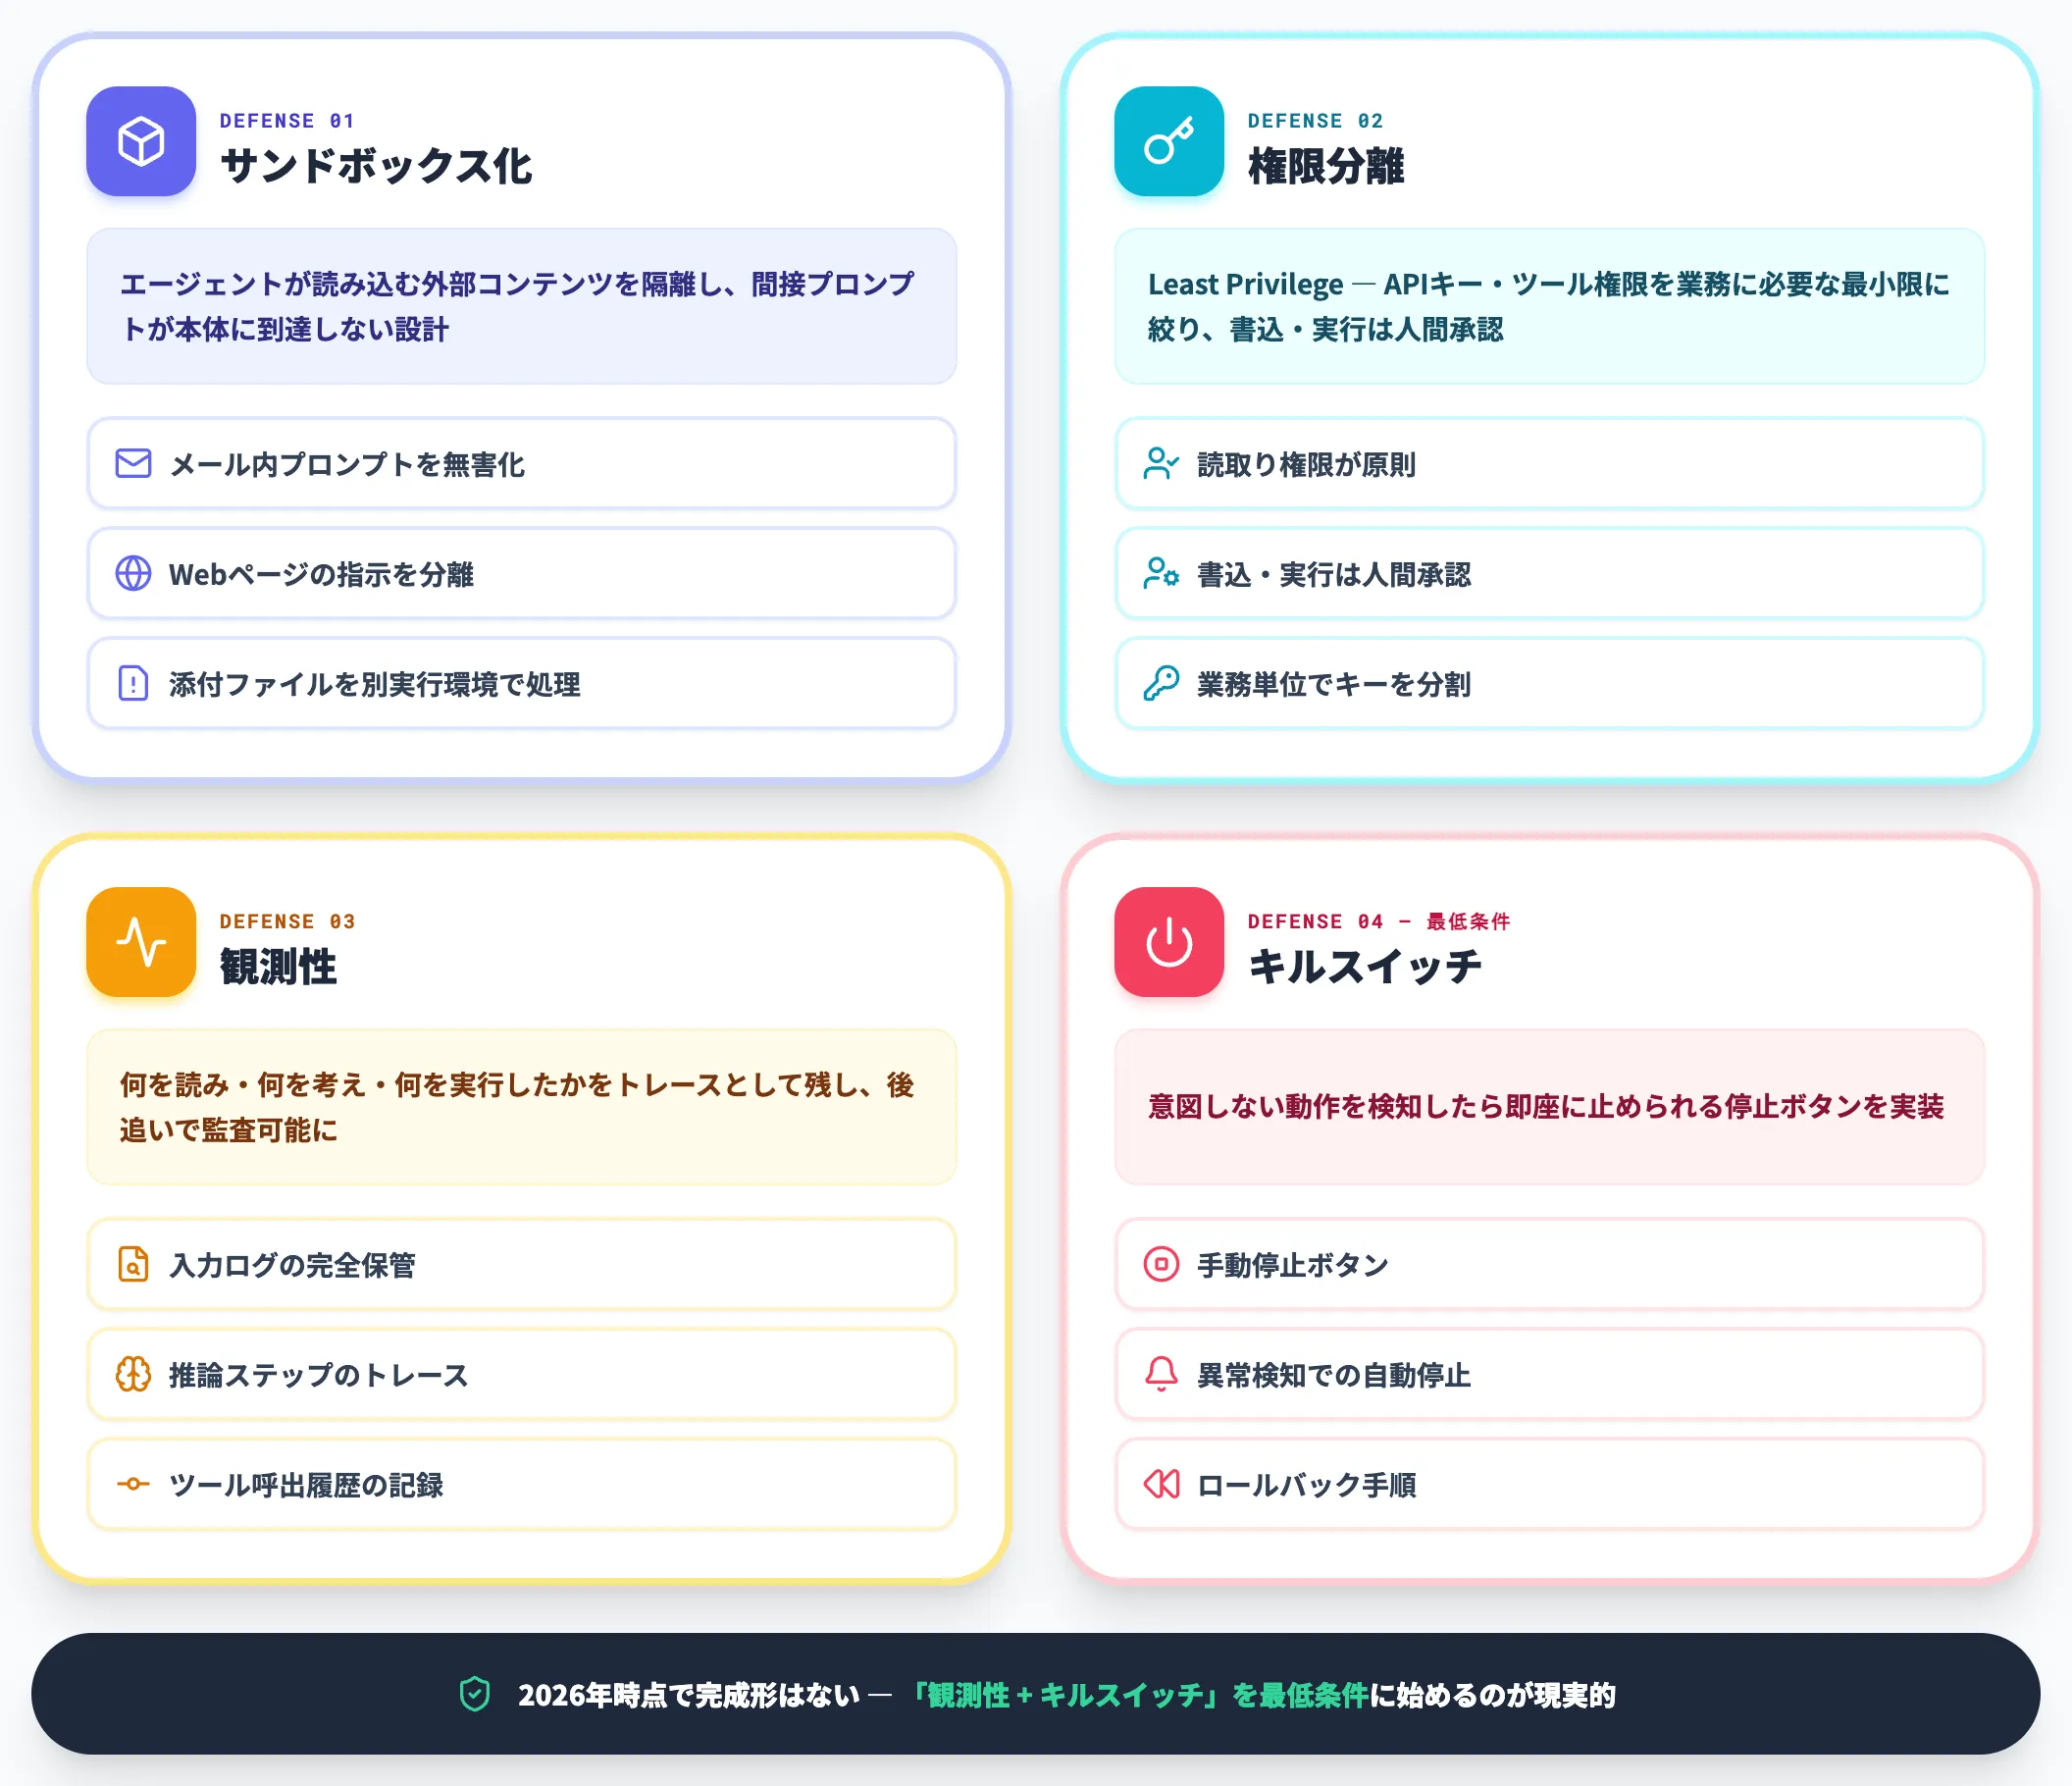The width and height of the screenshot is (2072, 1786).
Task: Click the user check icon by 読取り権限
Action: (x=1161, y=464)
